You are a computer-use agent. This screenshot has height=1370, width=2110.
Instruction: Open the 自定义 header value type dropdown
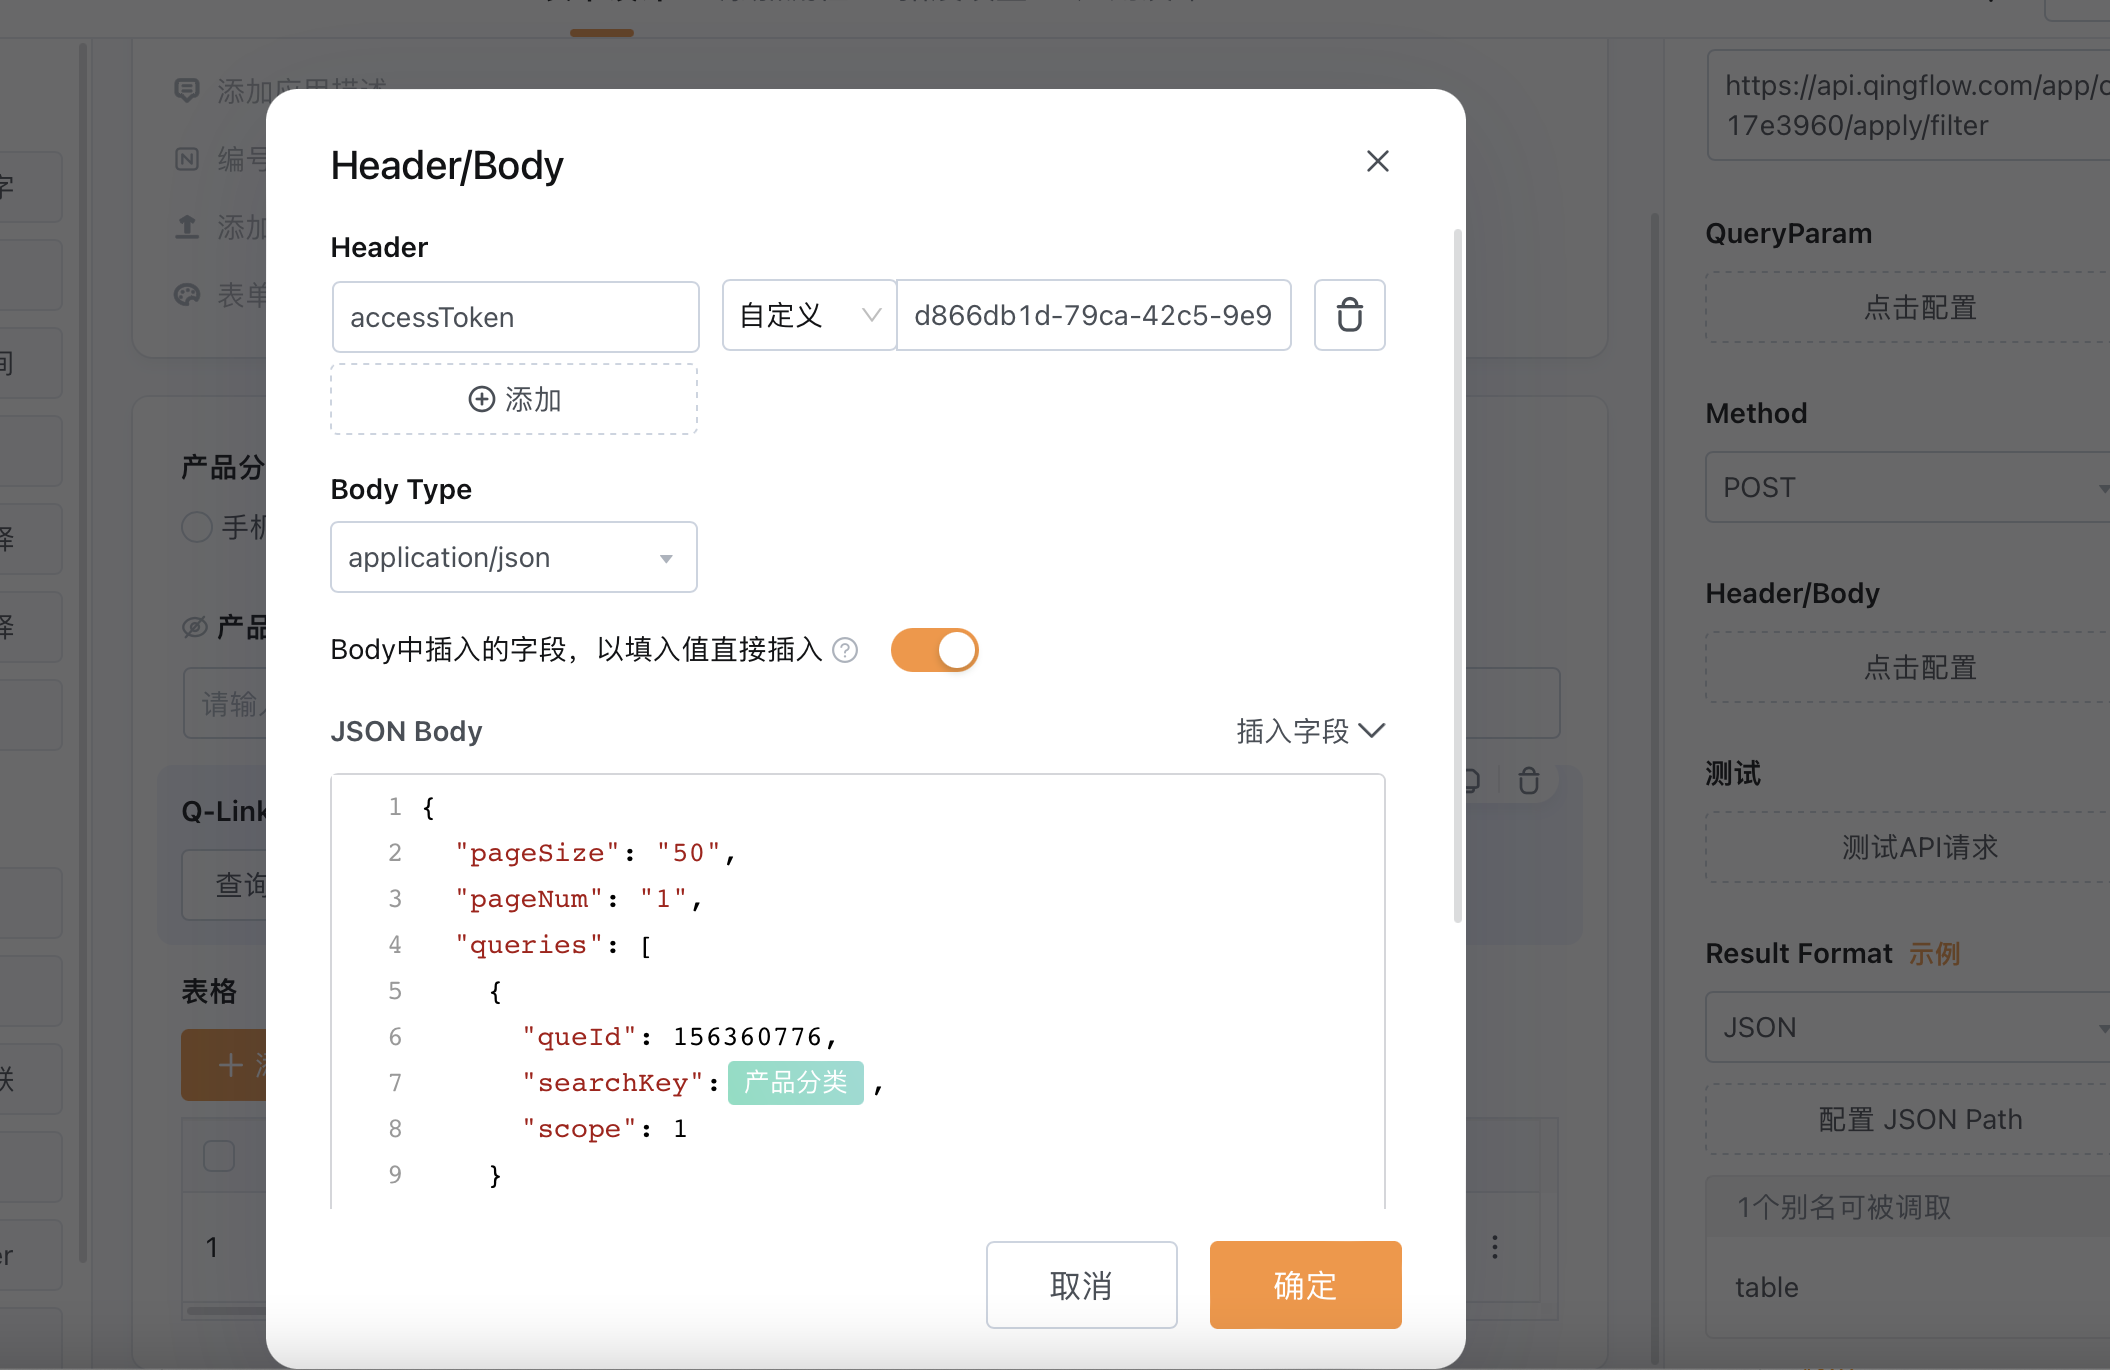pos(809,315)
